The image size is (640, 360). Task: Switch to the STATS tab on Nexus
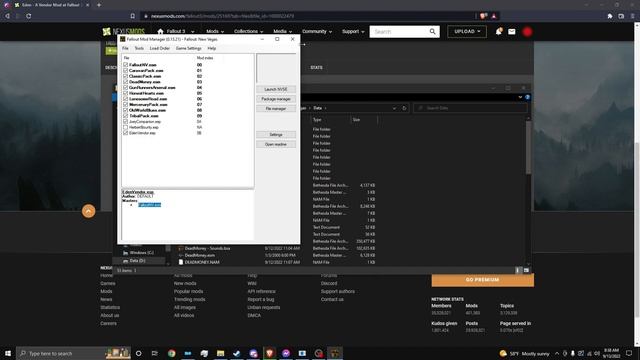(x=316, y=68)
